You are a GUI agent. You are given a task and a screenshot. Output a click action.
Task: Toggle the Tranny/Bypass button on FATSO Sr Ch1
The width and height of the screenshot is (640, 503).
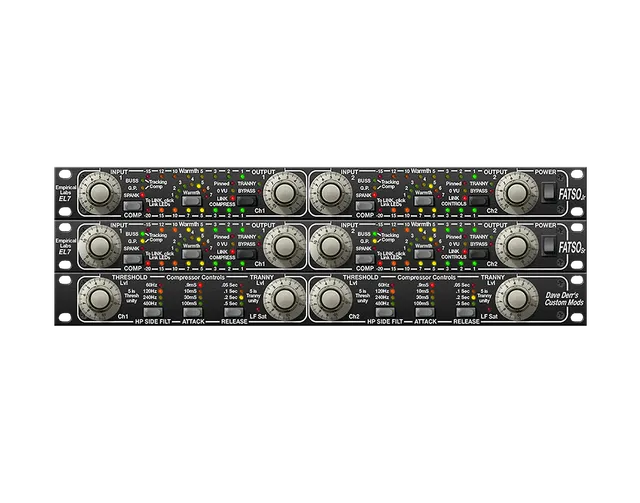(247, 254)
